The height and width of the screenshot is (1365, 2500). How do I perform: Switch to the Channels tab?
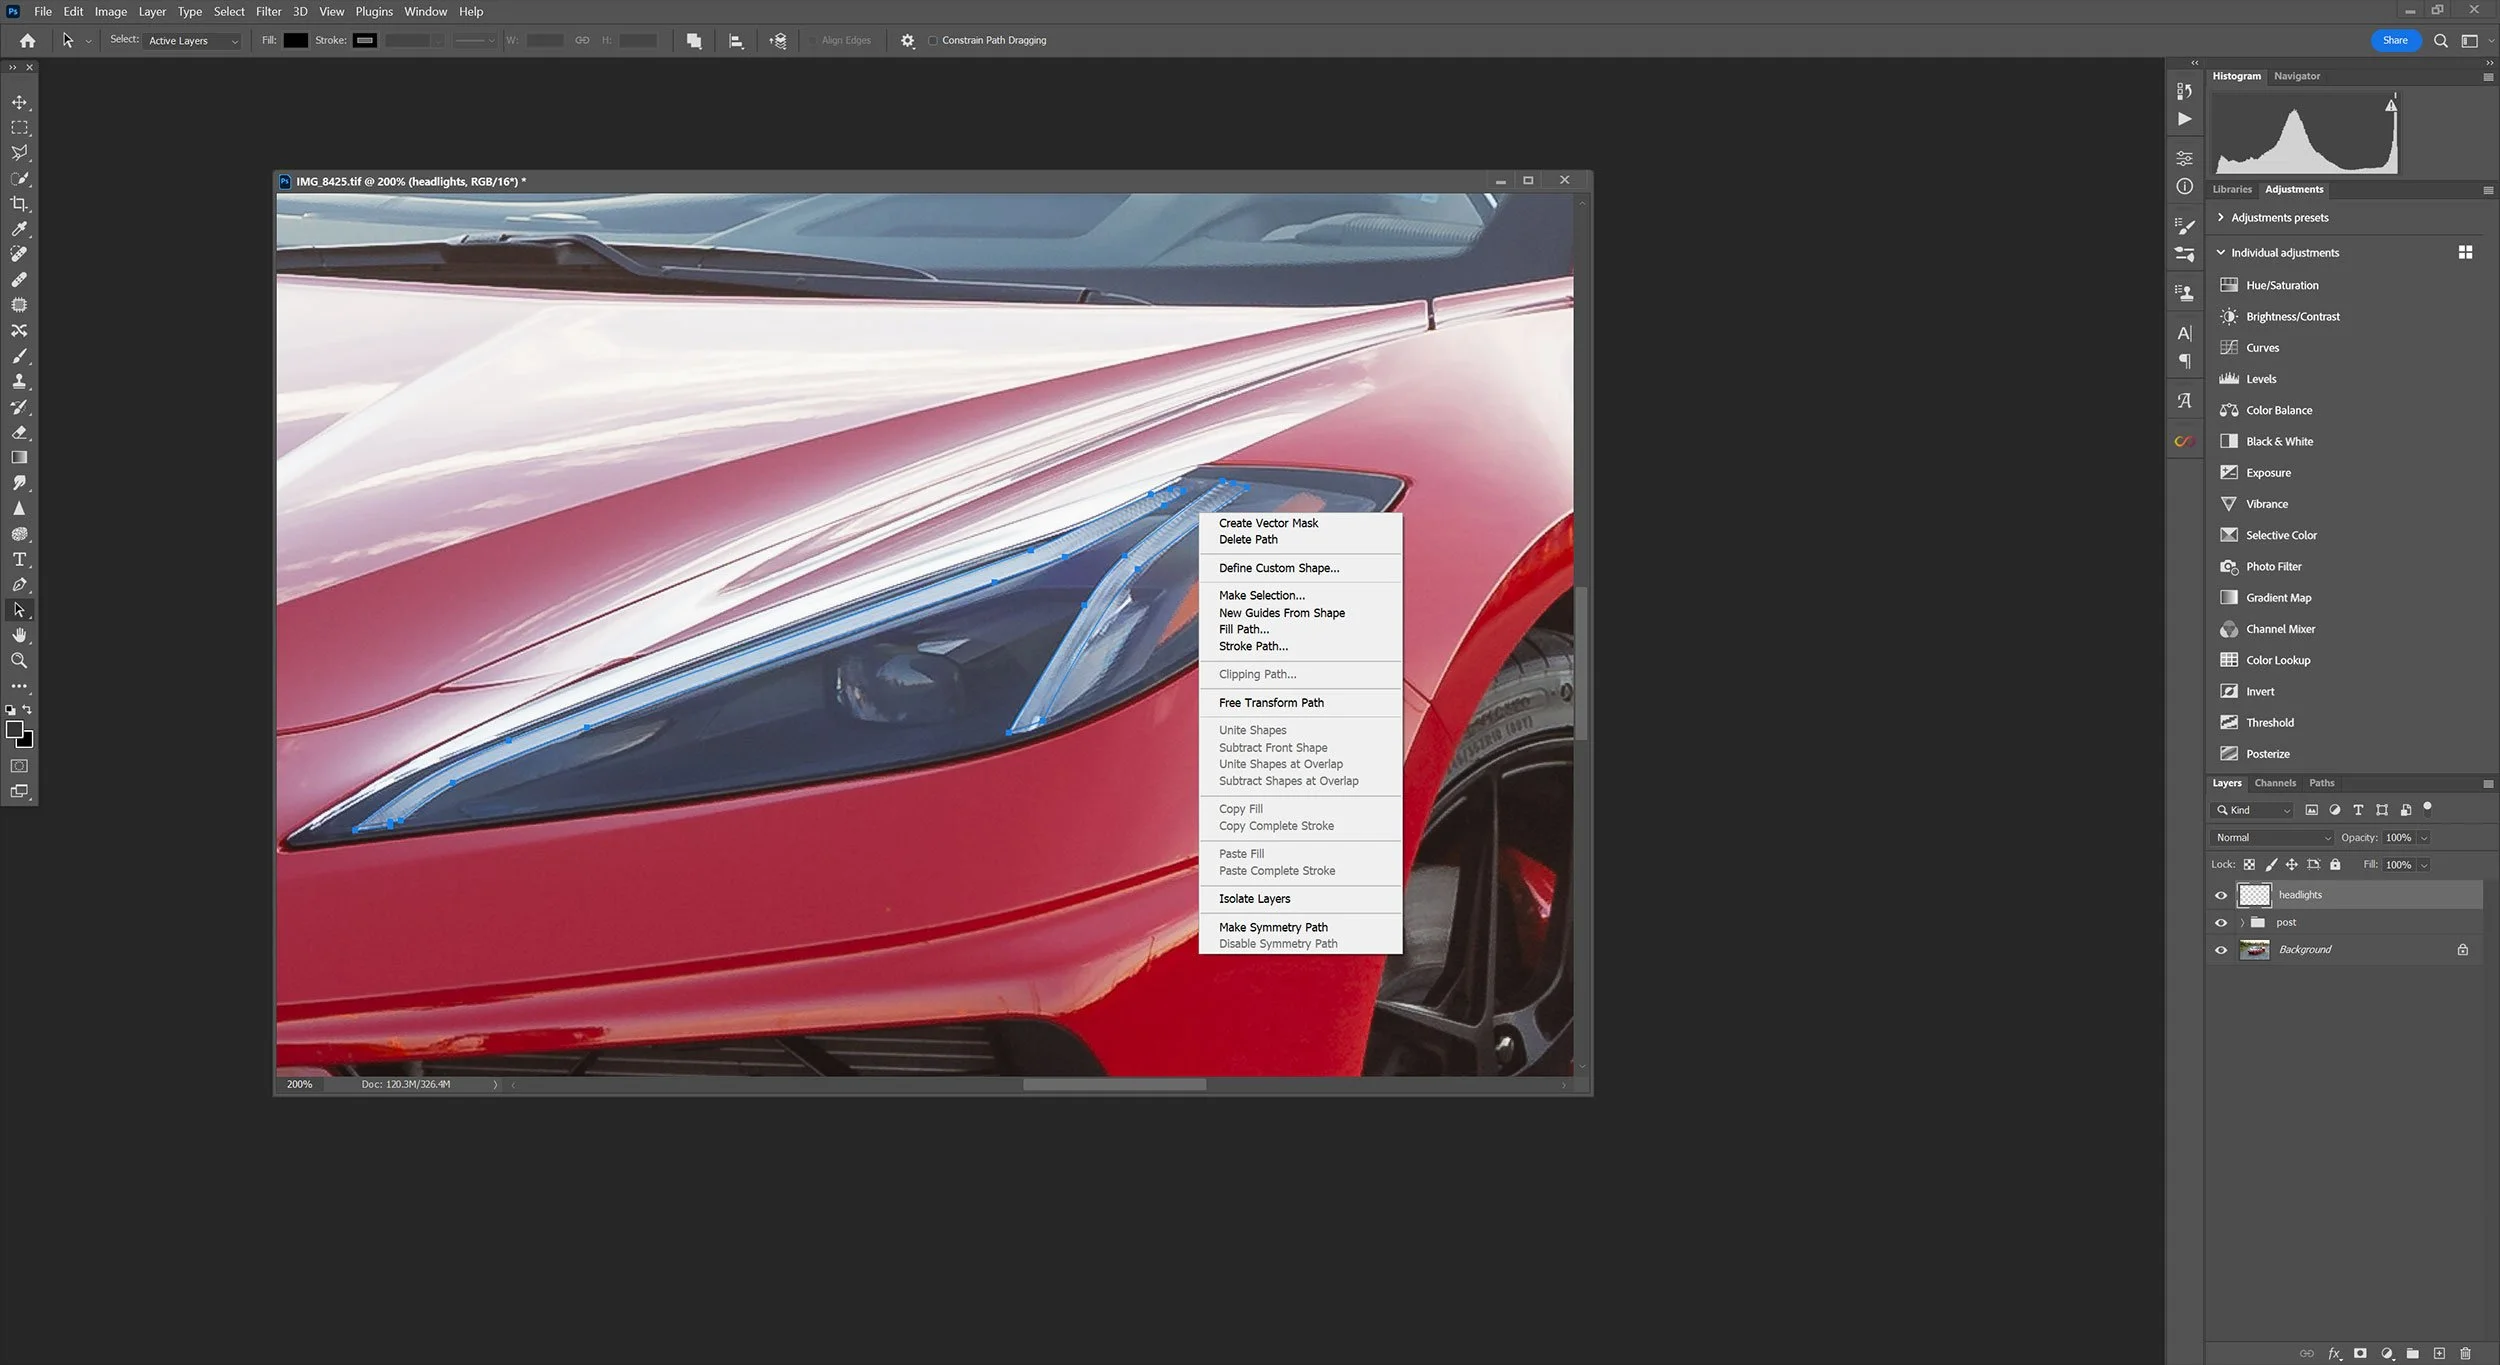2276,783
